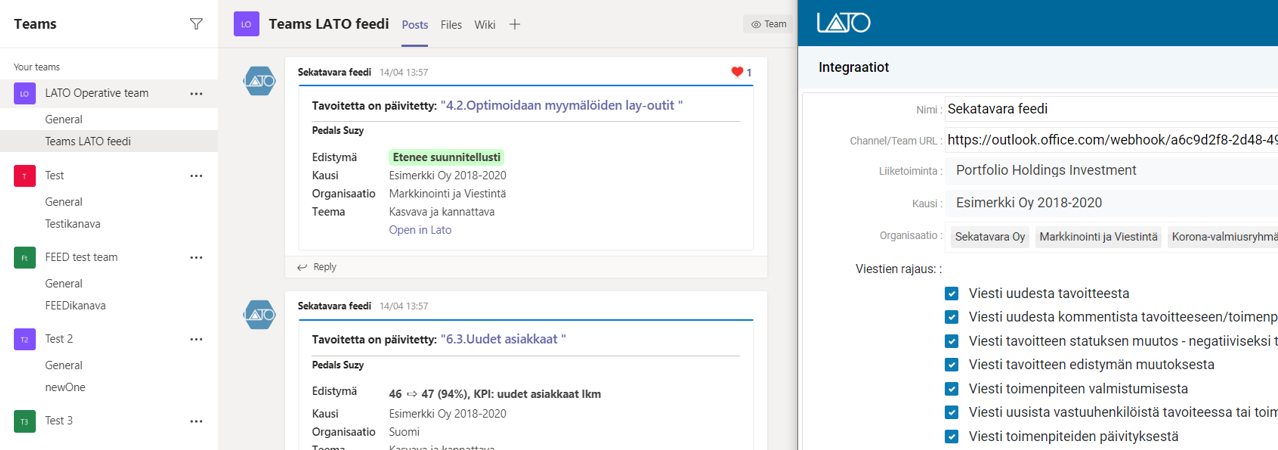Image resolution: width=1278 pixels, height=450 pixels.
Task: Open more options for FEED test team
Action: 196,257
